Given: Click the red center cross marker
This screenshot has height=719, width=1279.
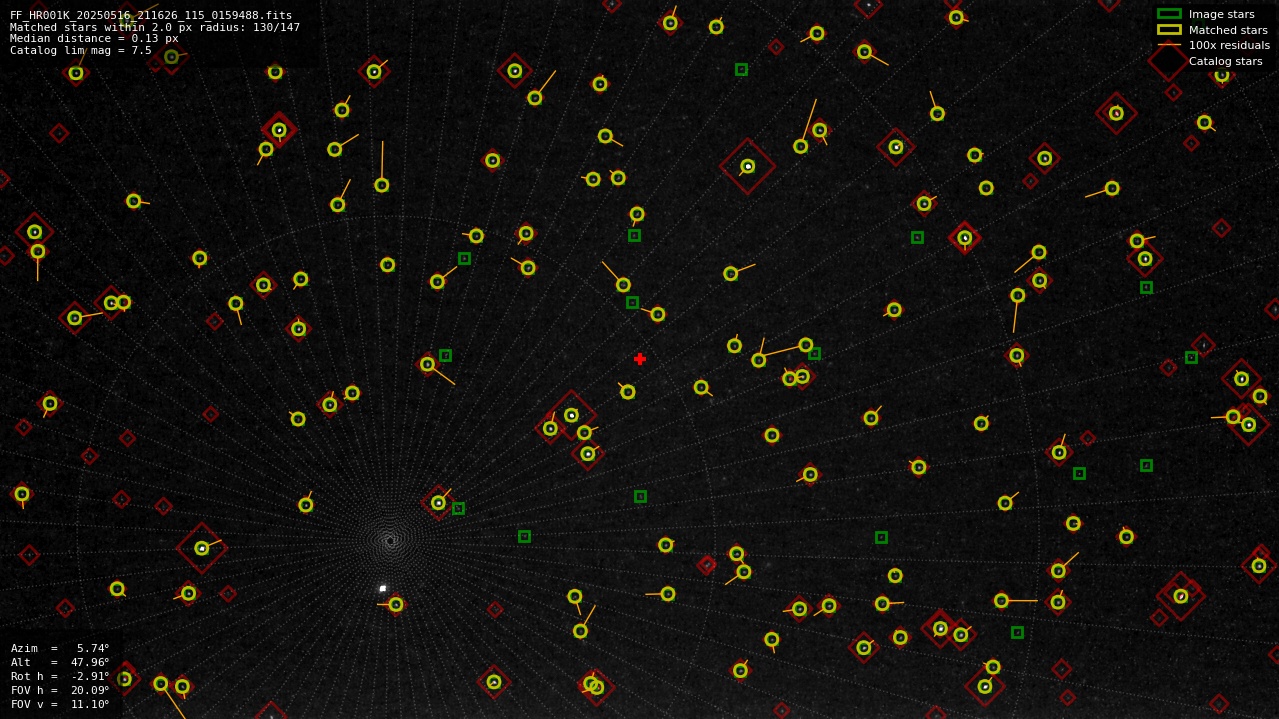Looking at the screenshot, I should click(640, 359).
